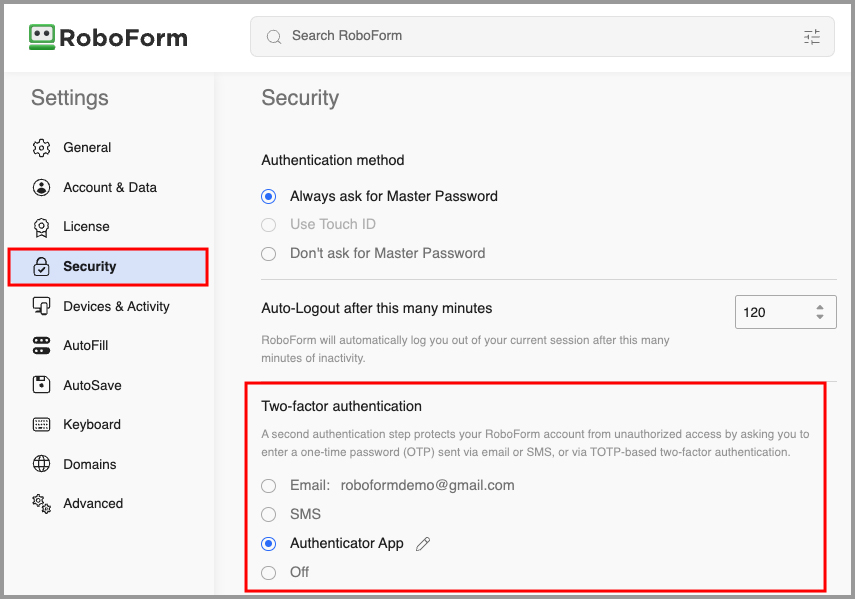
Task: Select Don't ask for Master Password
Action: 268,253
